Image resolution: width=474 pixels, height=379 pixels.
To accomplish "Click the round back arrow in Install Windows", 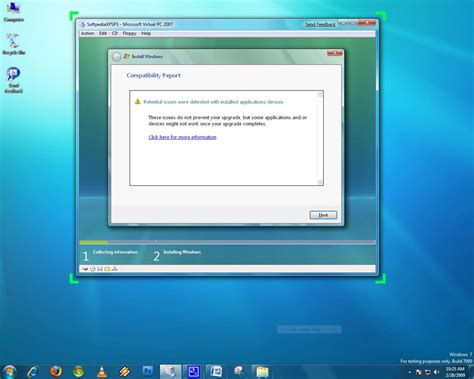I will tap(116, 57).
